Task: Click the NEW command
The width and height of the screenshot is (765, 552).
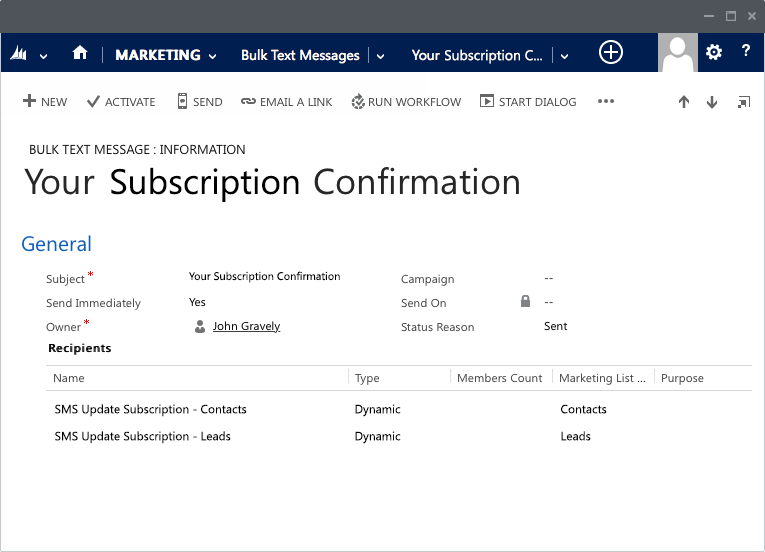Action: coord(45,102)
